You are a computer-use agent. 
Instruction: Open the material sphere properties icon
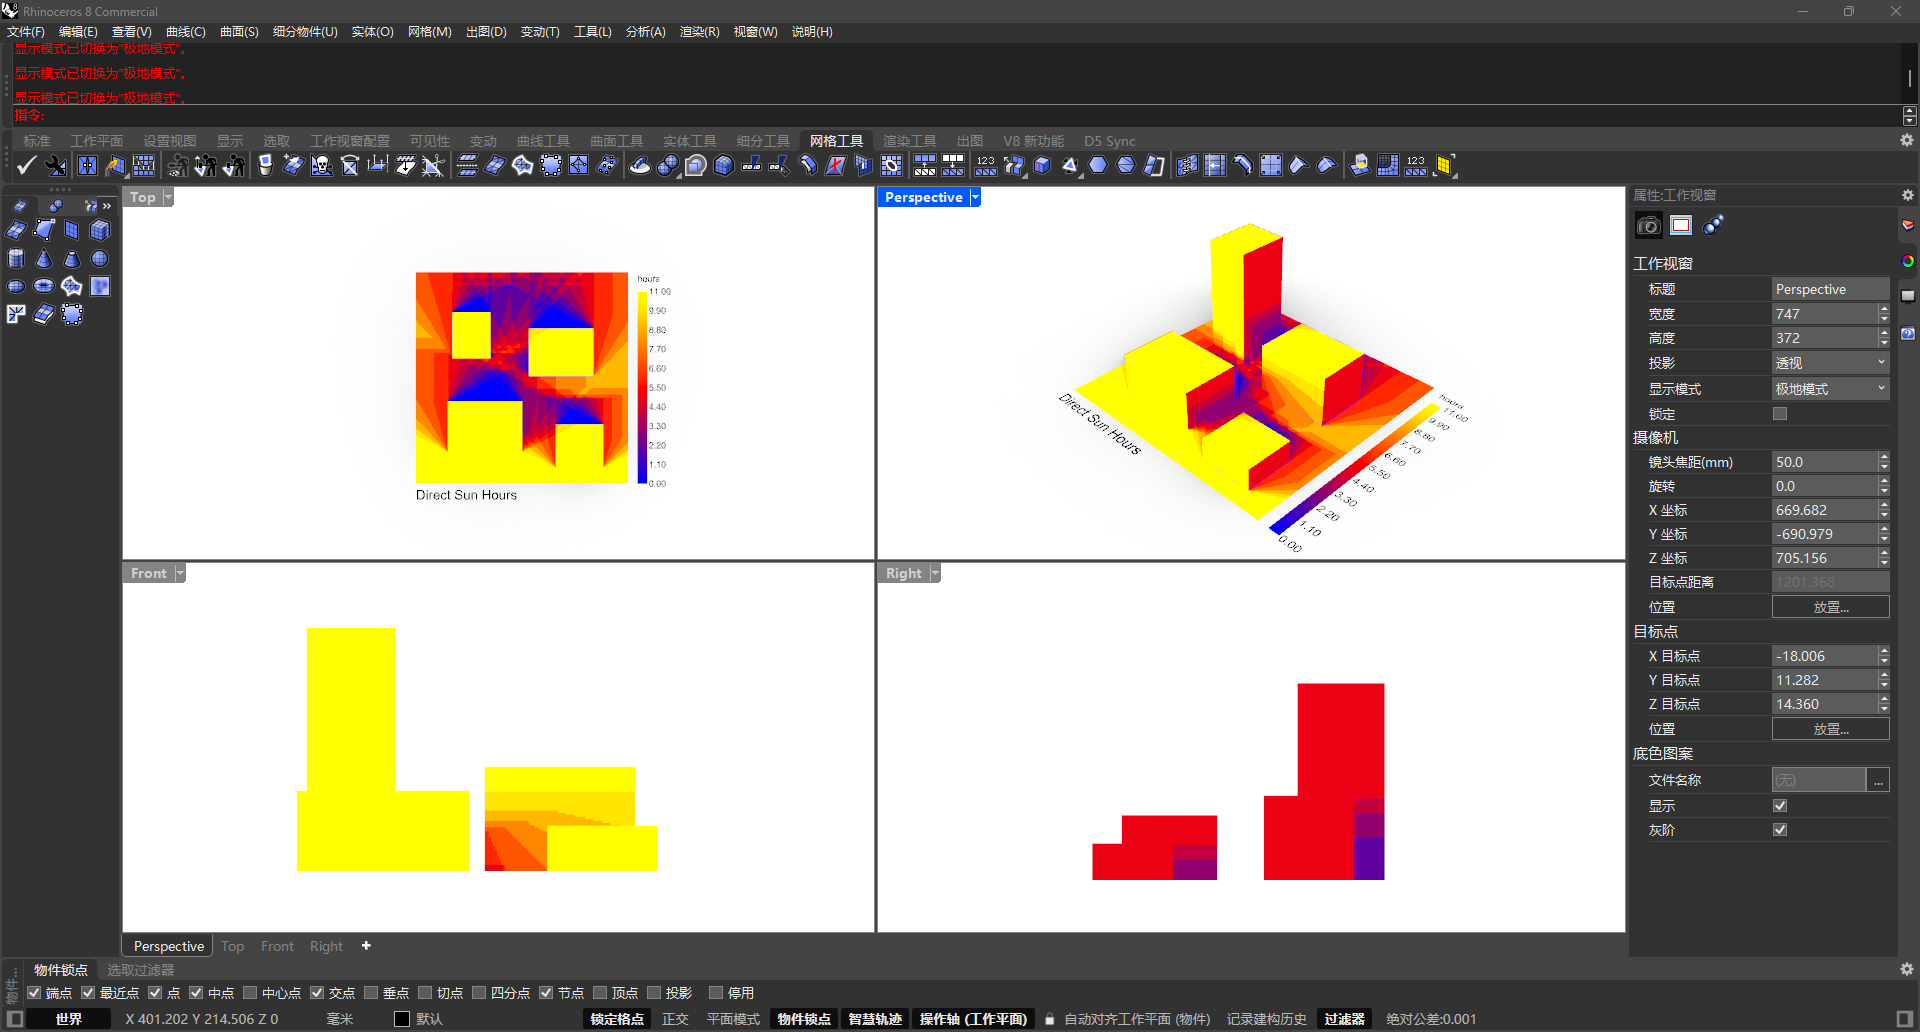tap(1714, 225)
